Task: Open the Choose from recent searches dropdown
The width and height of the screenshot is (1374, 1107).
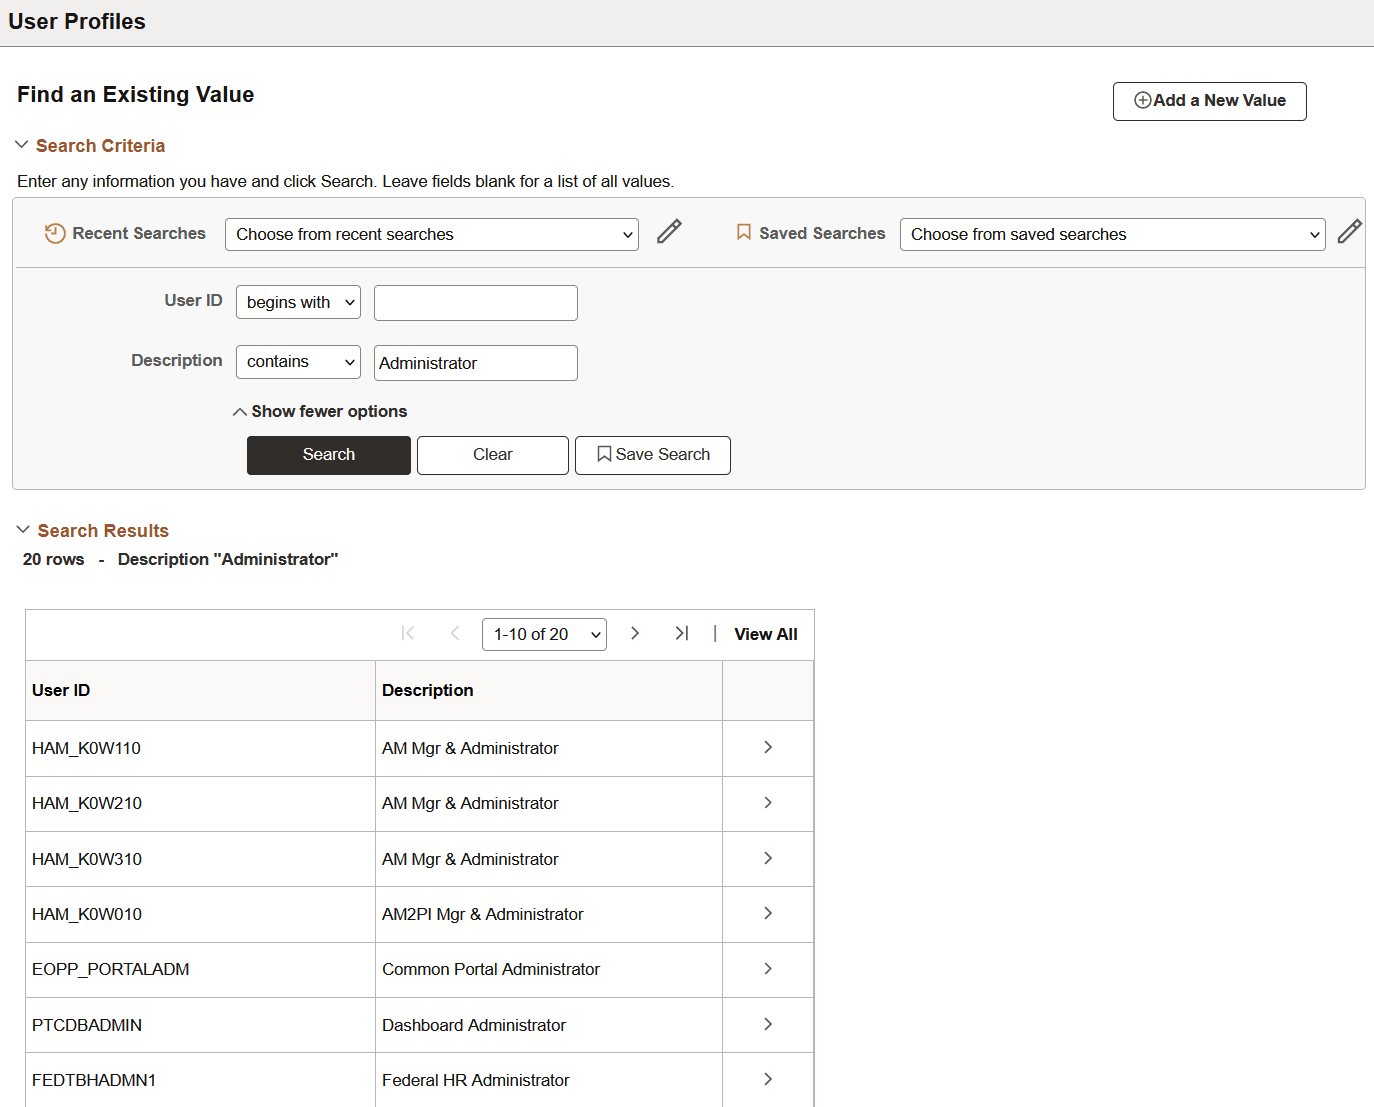Action: [x=431, y=234]
